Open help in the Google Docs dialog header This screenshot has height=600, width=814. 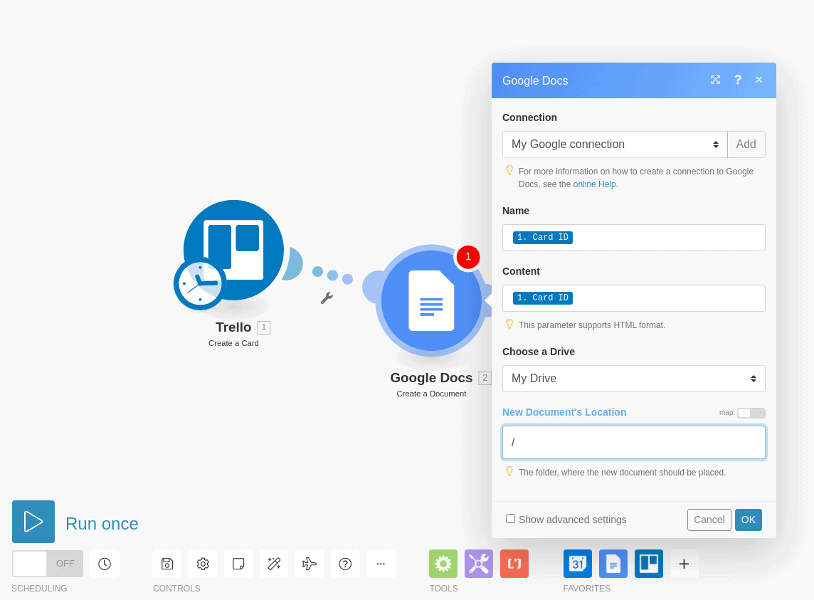(x=738, y=79)
